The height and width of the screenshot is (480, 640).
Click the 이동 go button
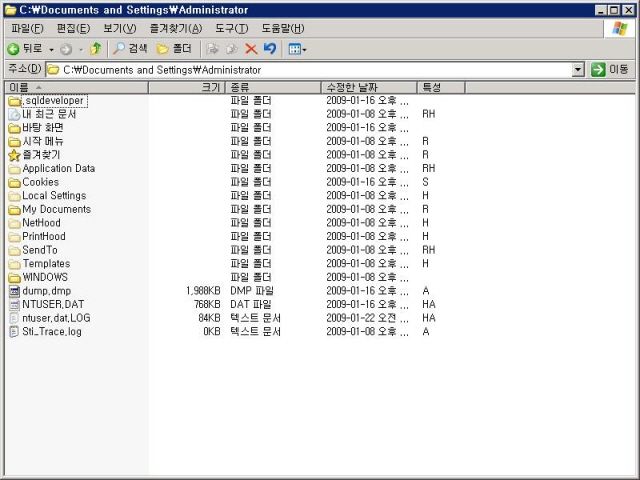(x=610, y=70)
